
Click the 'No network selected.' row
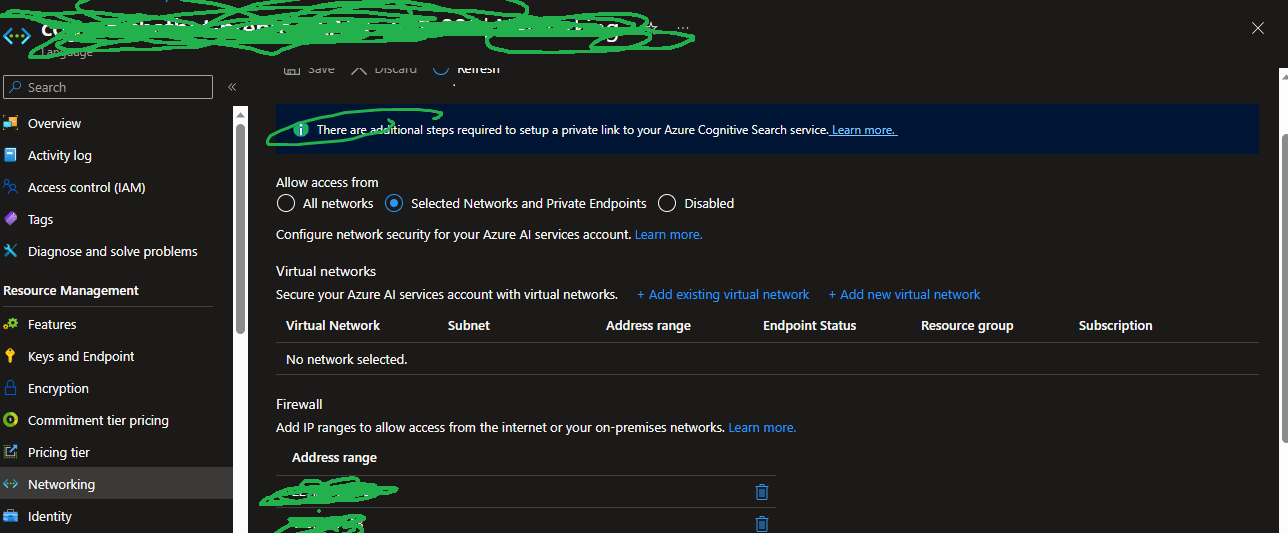767,359
